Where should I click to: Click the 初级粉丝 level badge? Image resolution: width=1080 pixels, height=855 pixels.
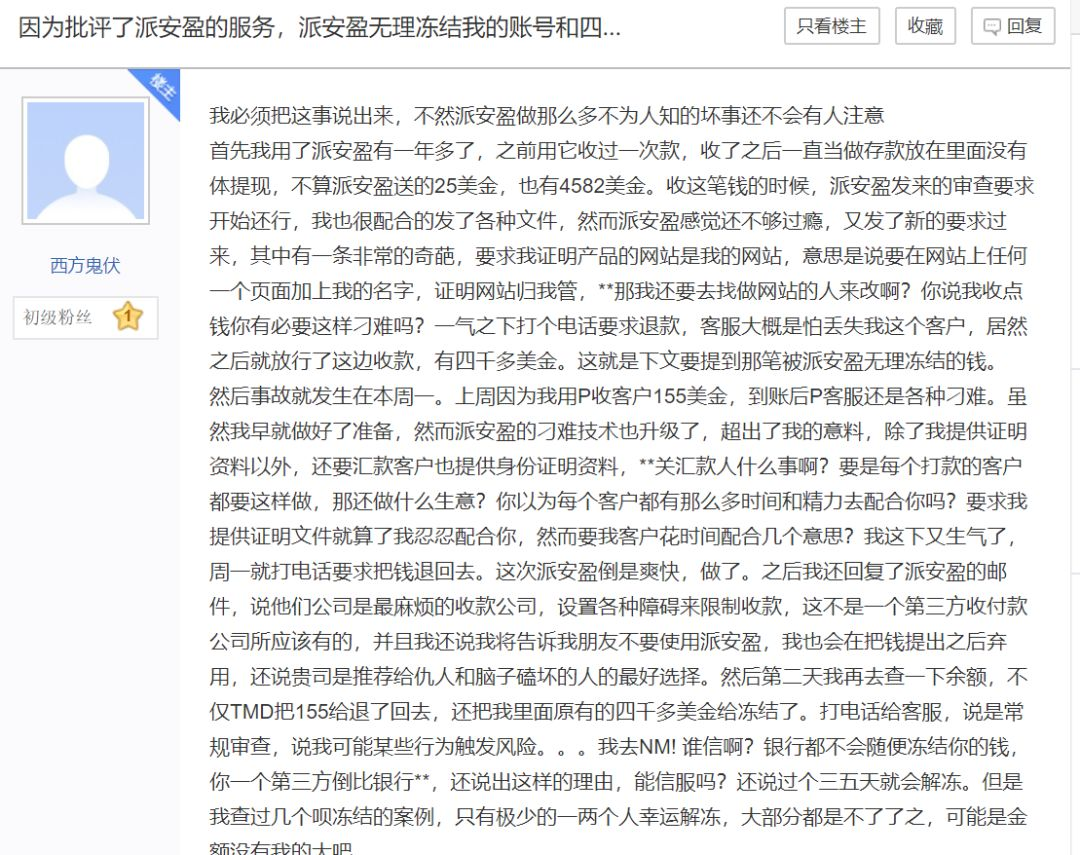(x=85, y=318)
